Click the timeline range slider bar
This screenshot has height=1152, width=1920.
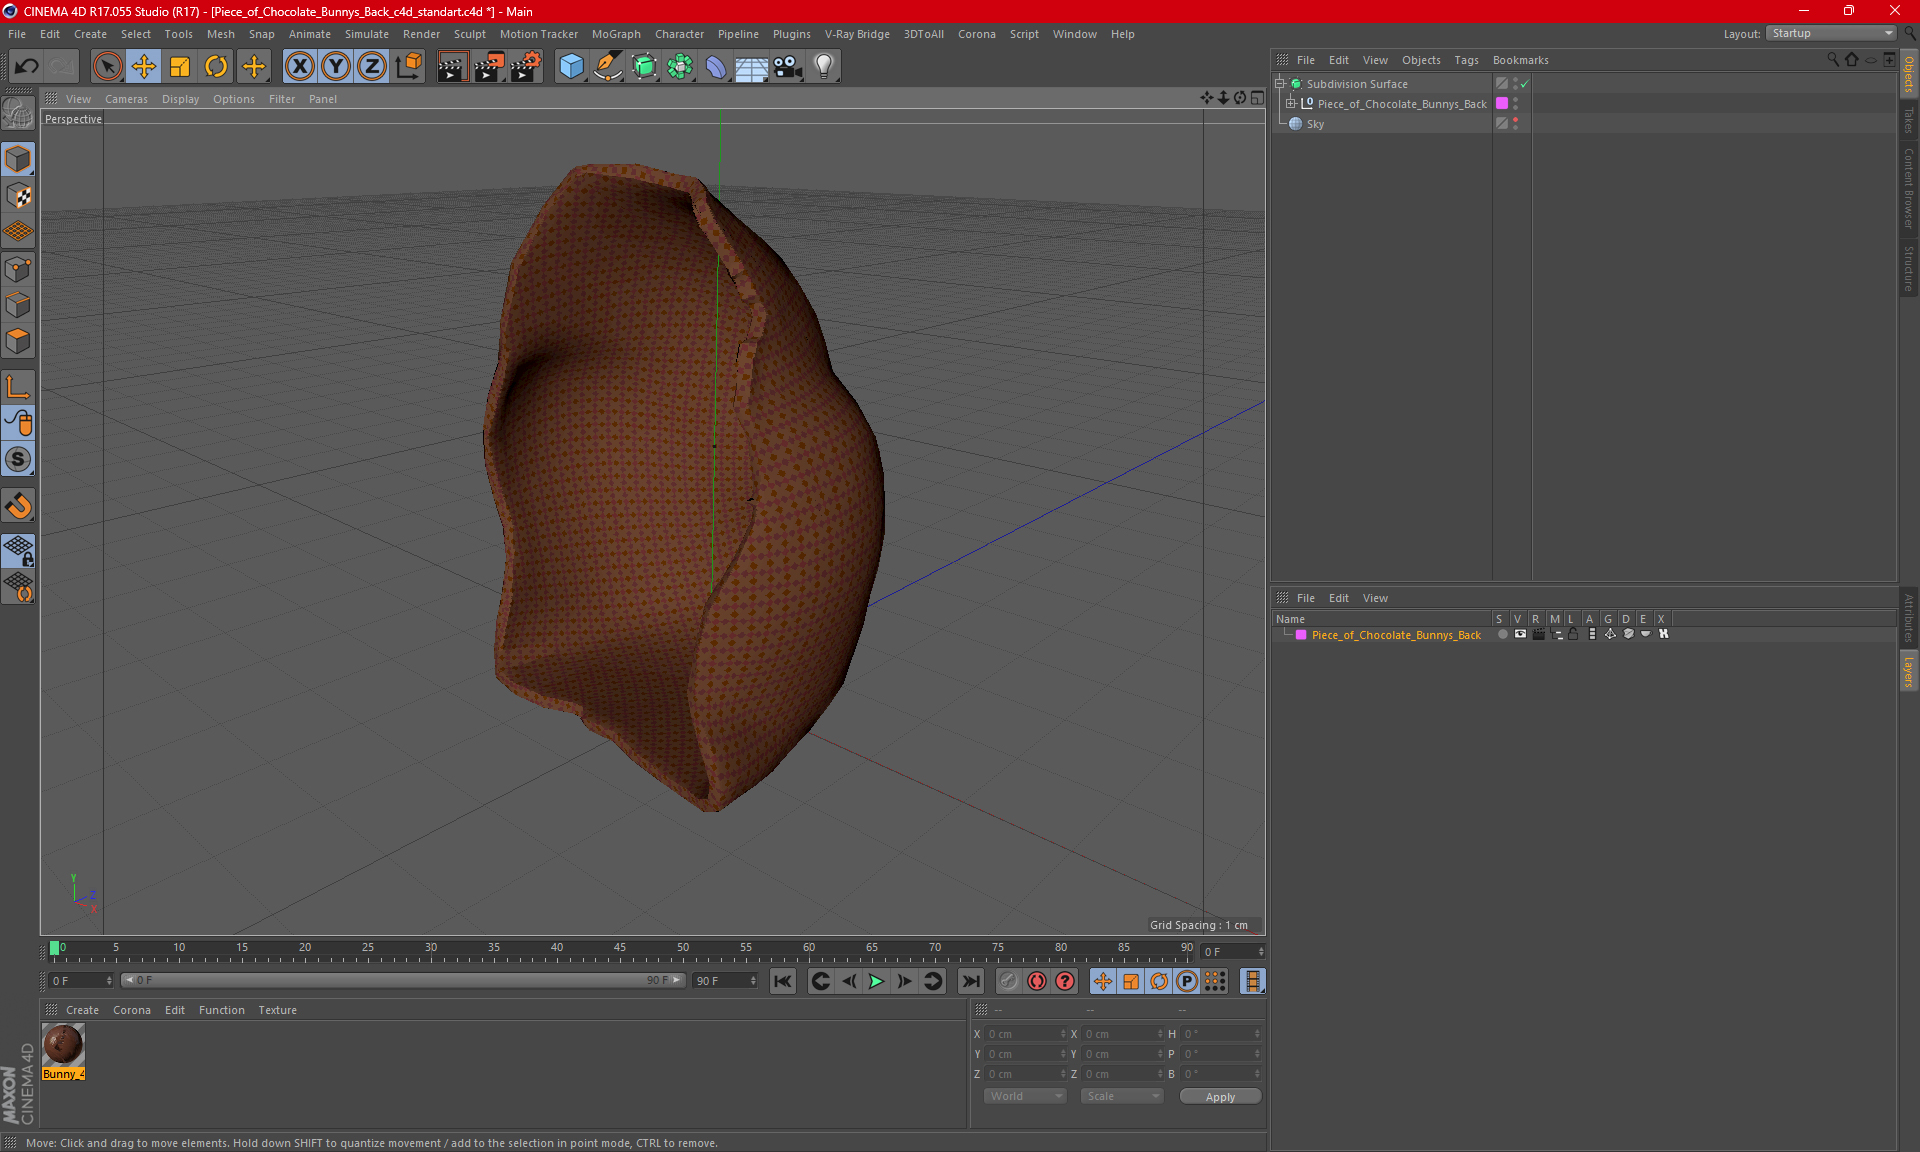point(402,980)
